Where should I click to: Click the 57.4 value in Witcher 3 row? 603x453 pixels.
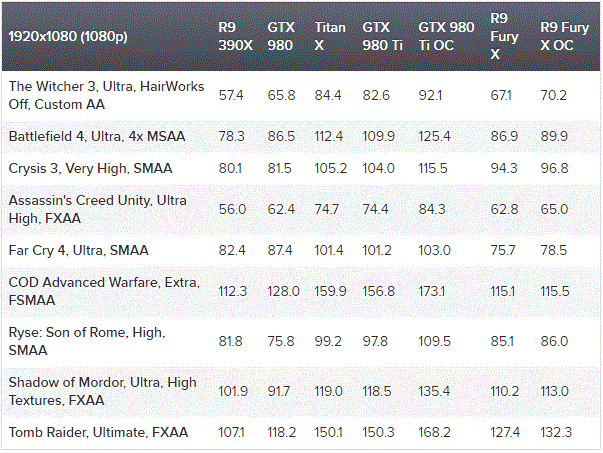(x=231, y=96)
